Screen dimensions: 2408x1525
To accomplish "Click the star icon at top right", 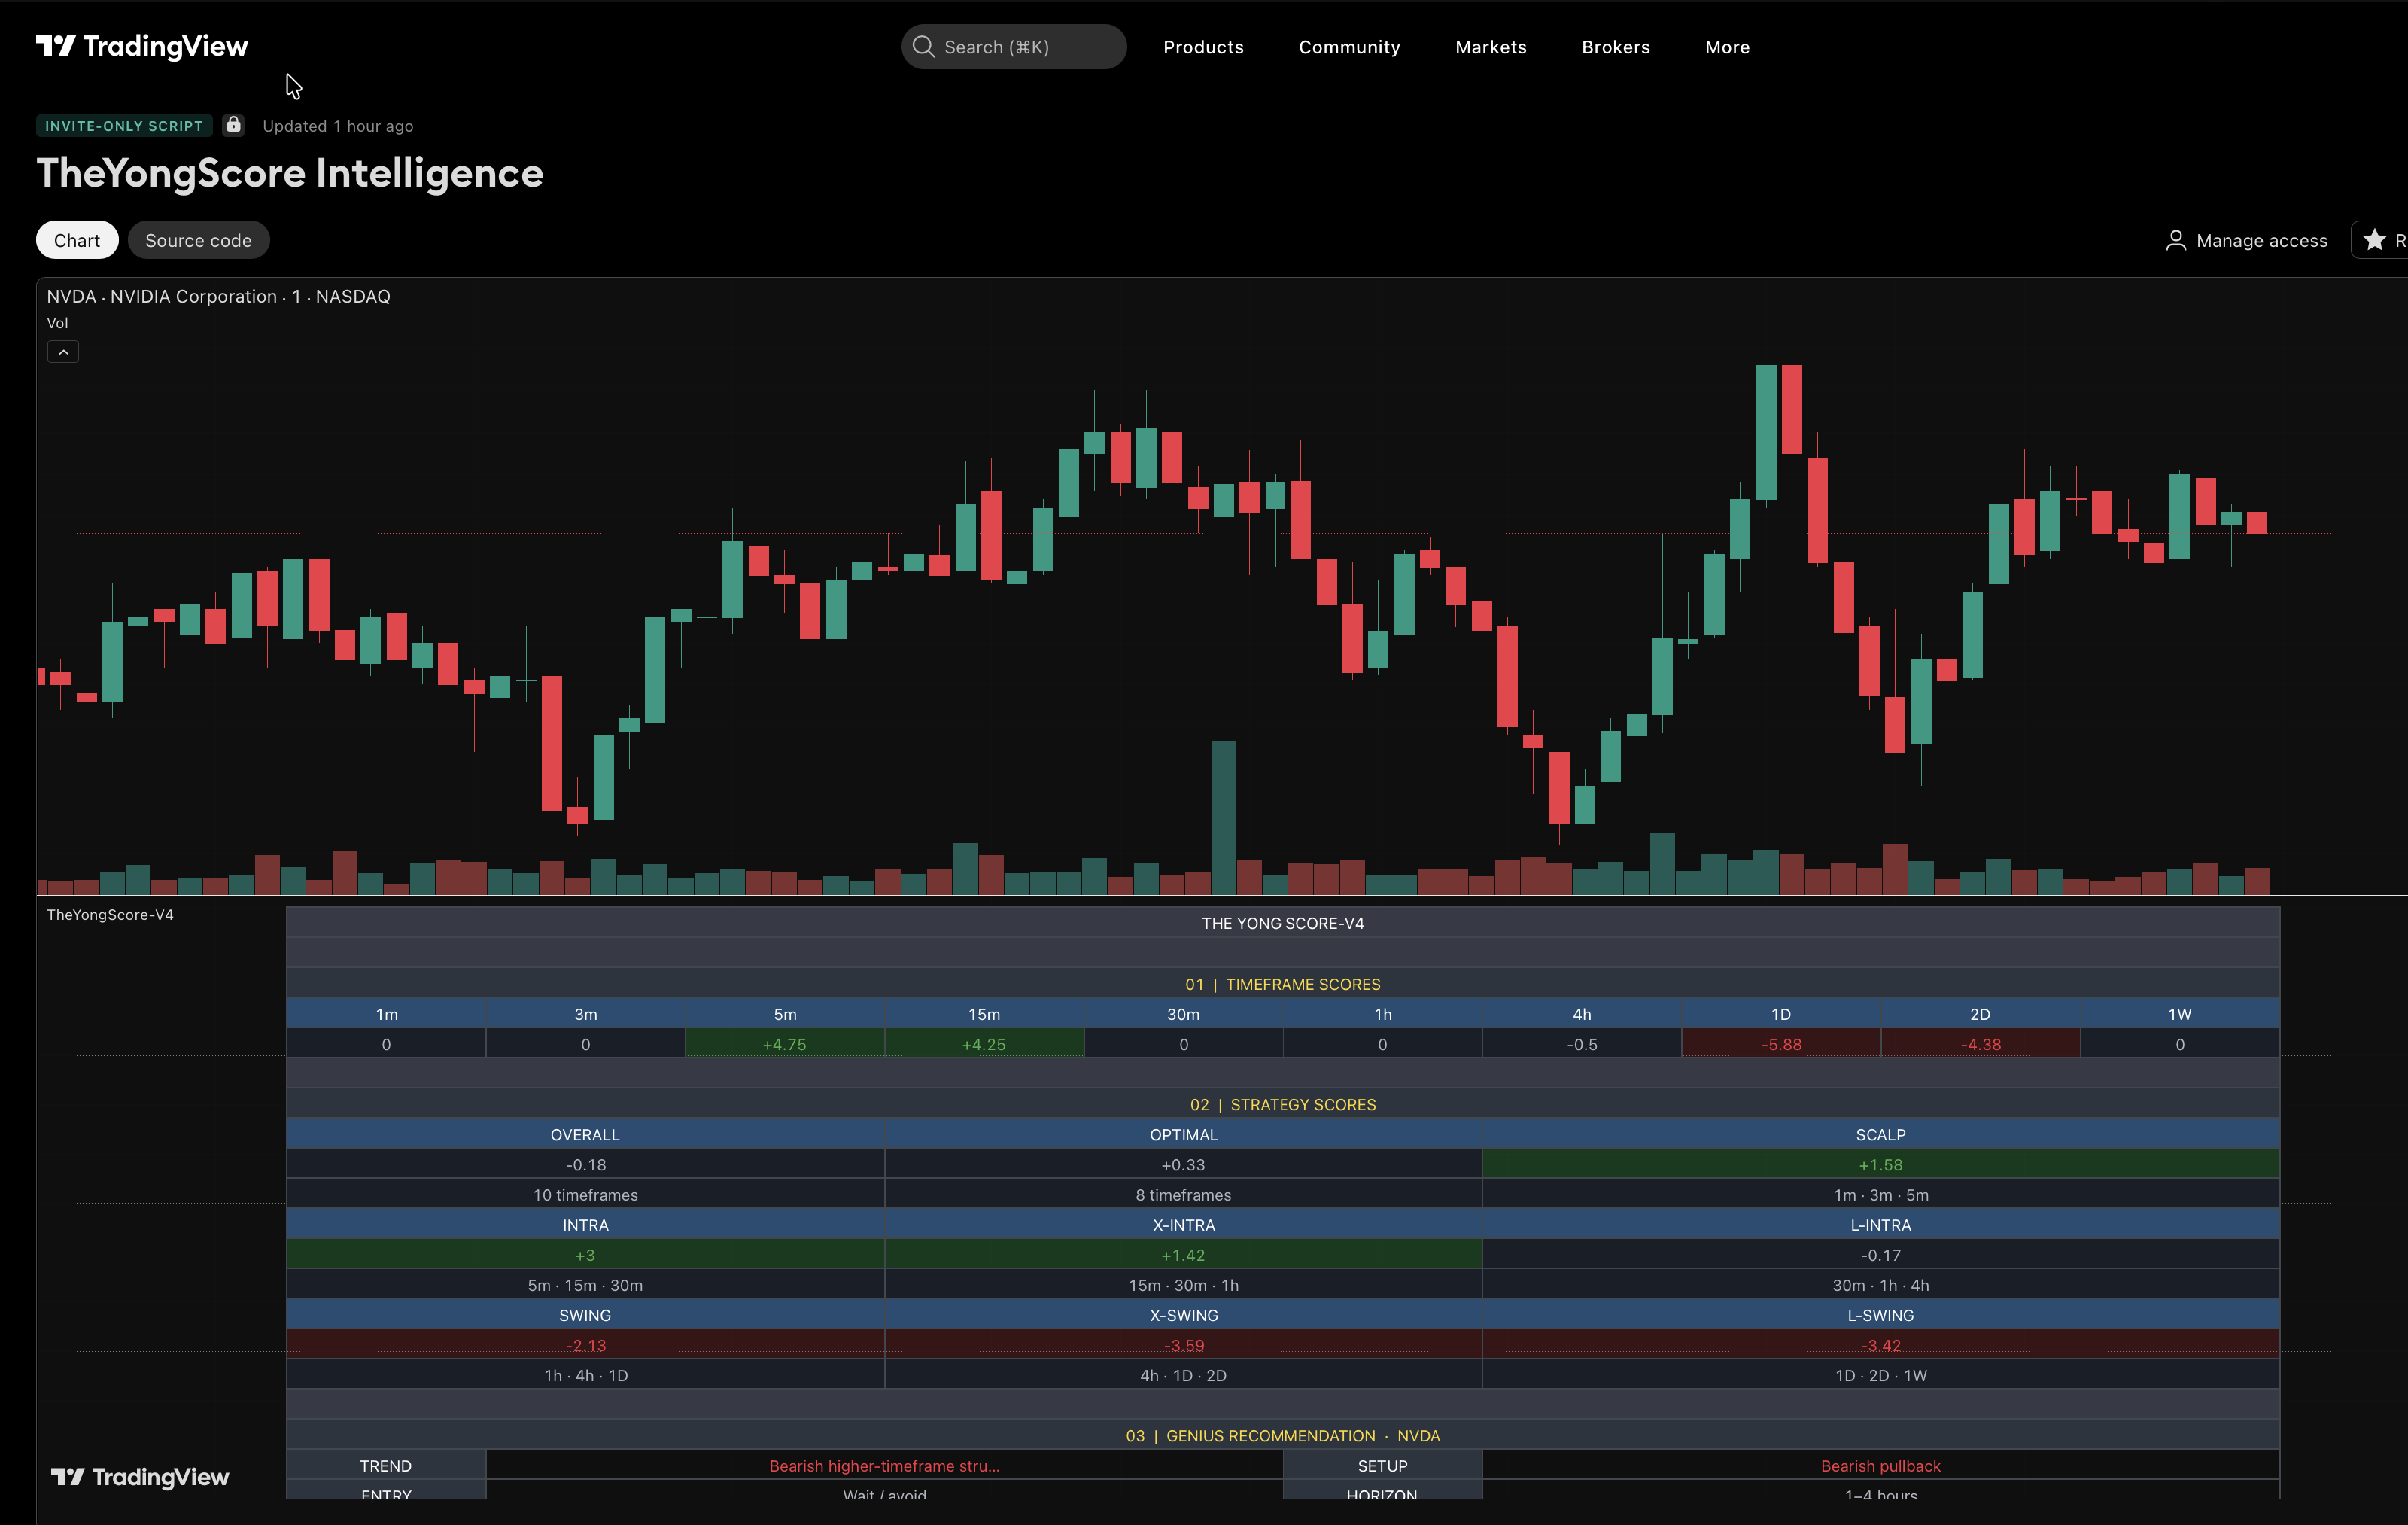I will tap(2374, 240).
